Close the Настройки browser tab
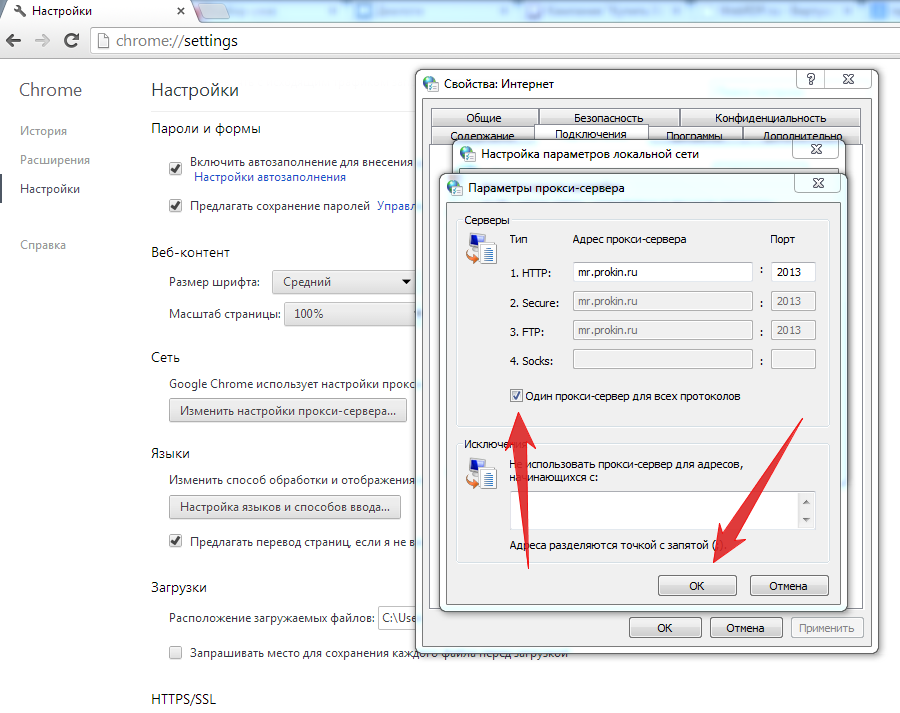The image size is (900, 713). pyautogui.click(x=180, y=11)
